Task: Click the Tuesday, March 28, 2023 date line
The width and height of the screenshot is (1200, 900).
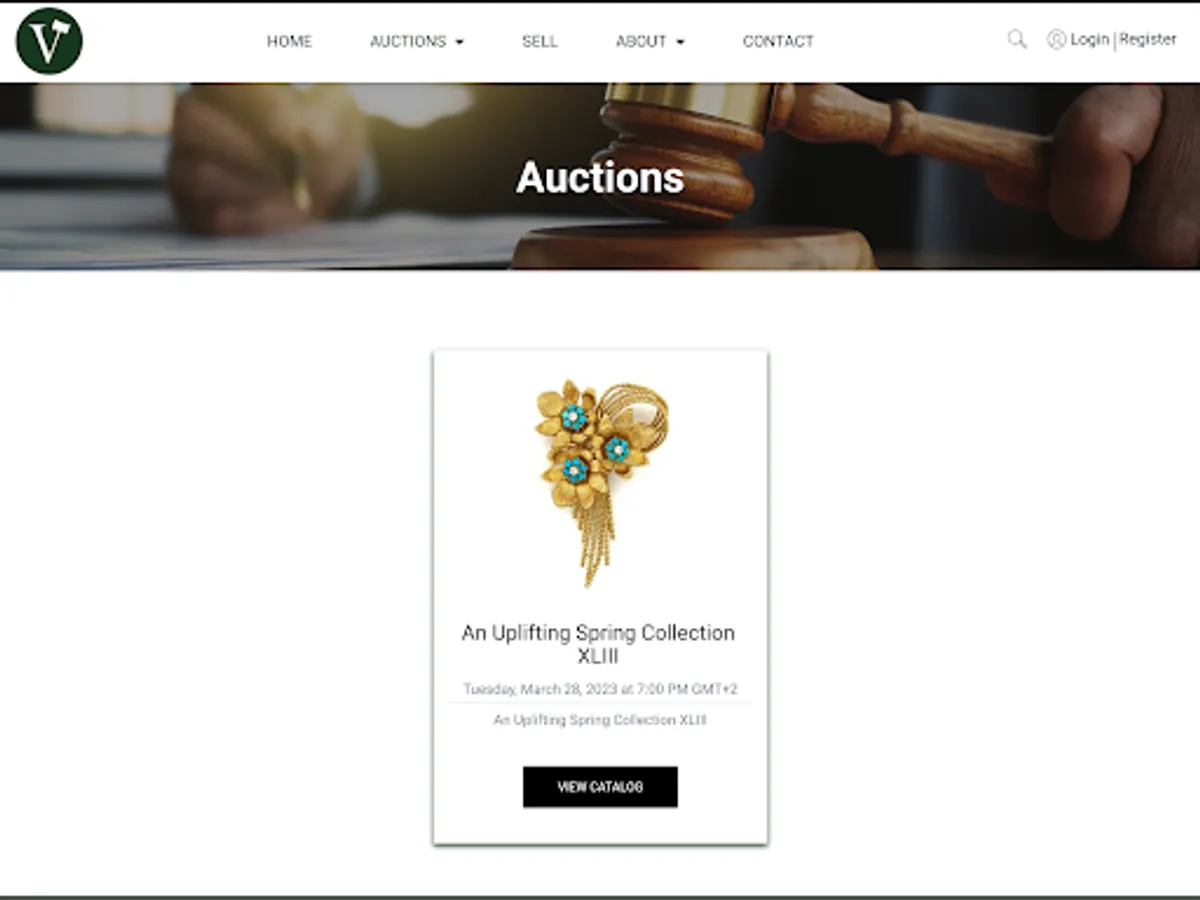Action: click(x=600, y=689)
